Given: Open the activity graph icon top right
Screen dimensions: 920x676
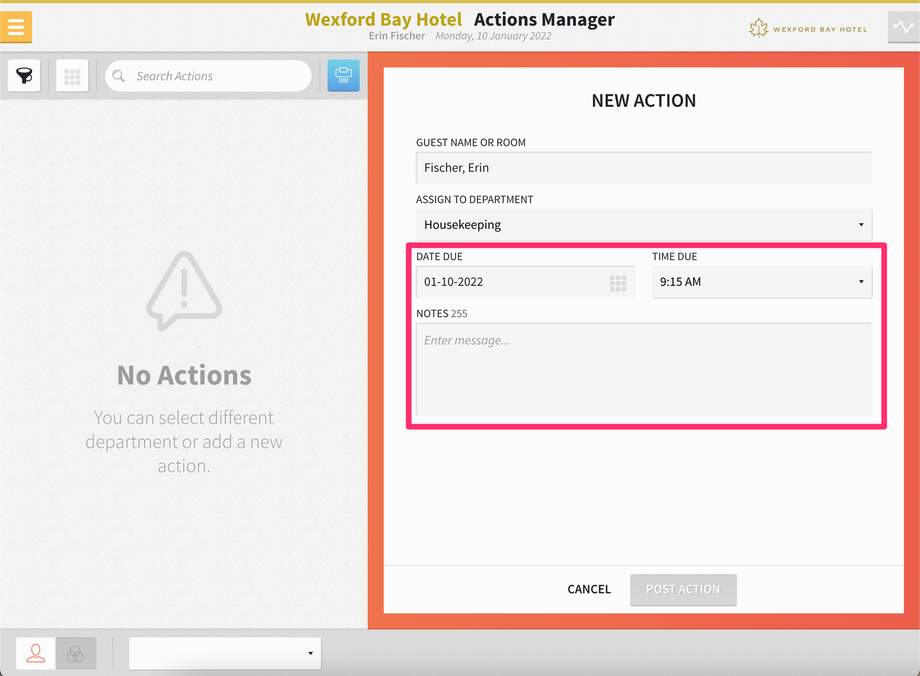Looking at the screenshot, I should 903,27.
